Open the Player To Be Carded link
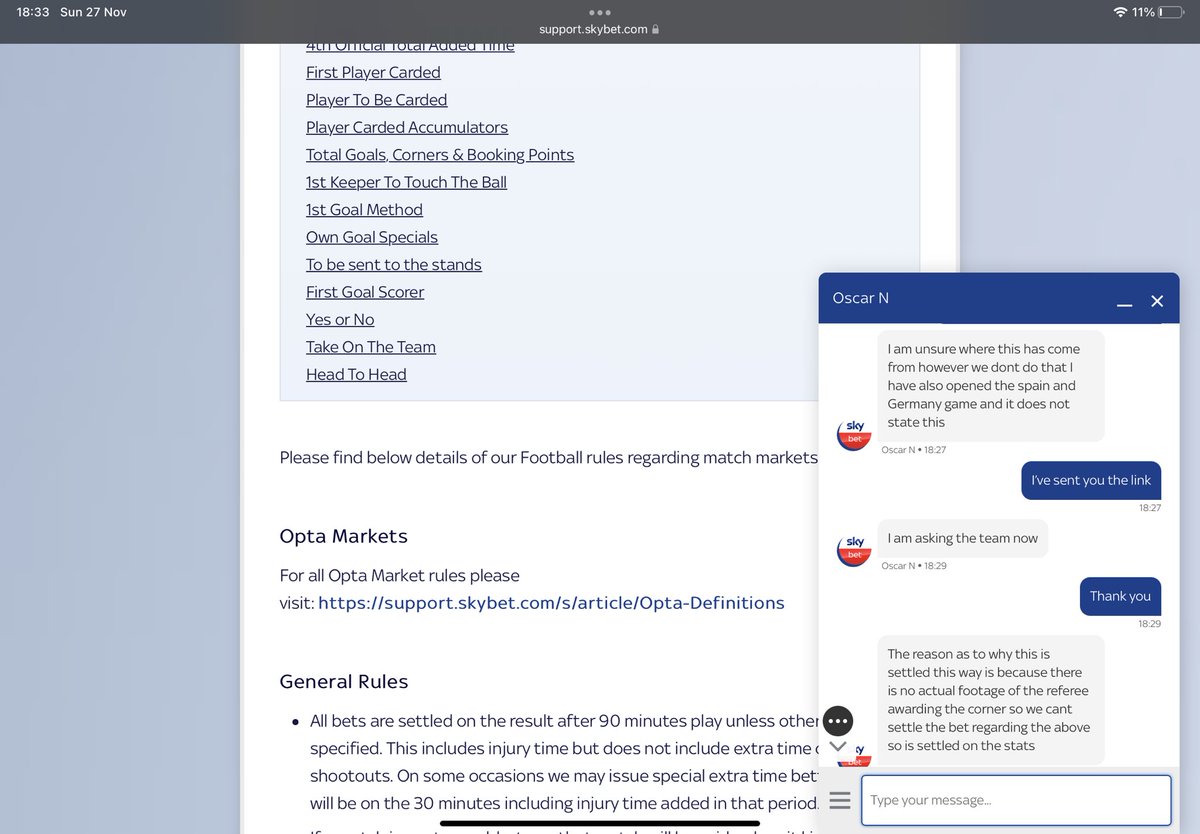The height and width of the screenshot is (834, 1200). click(376, 100)
